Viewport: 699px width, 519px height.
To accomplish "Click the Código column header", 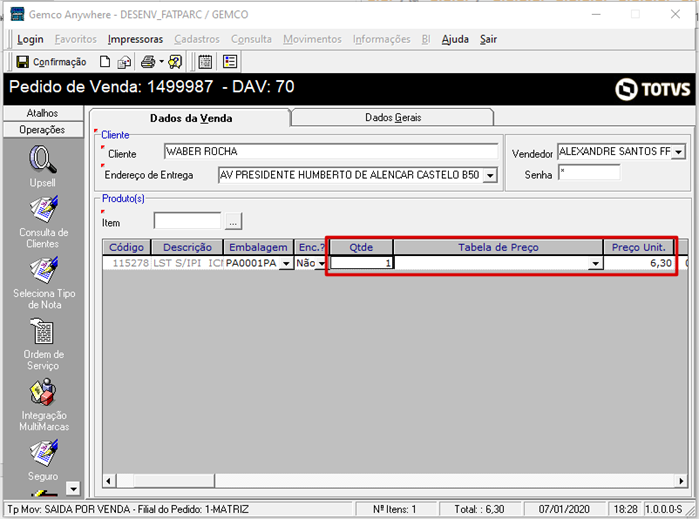I will click(x=127, y=247).
